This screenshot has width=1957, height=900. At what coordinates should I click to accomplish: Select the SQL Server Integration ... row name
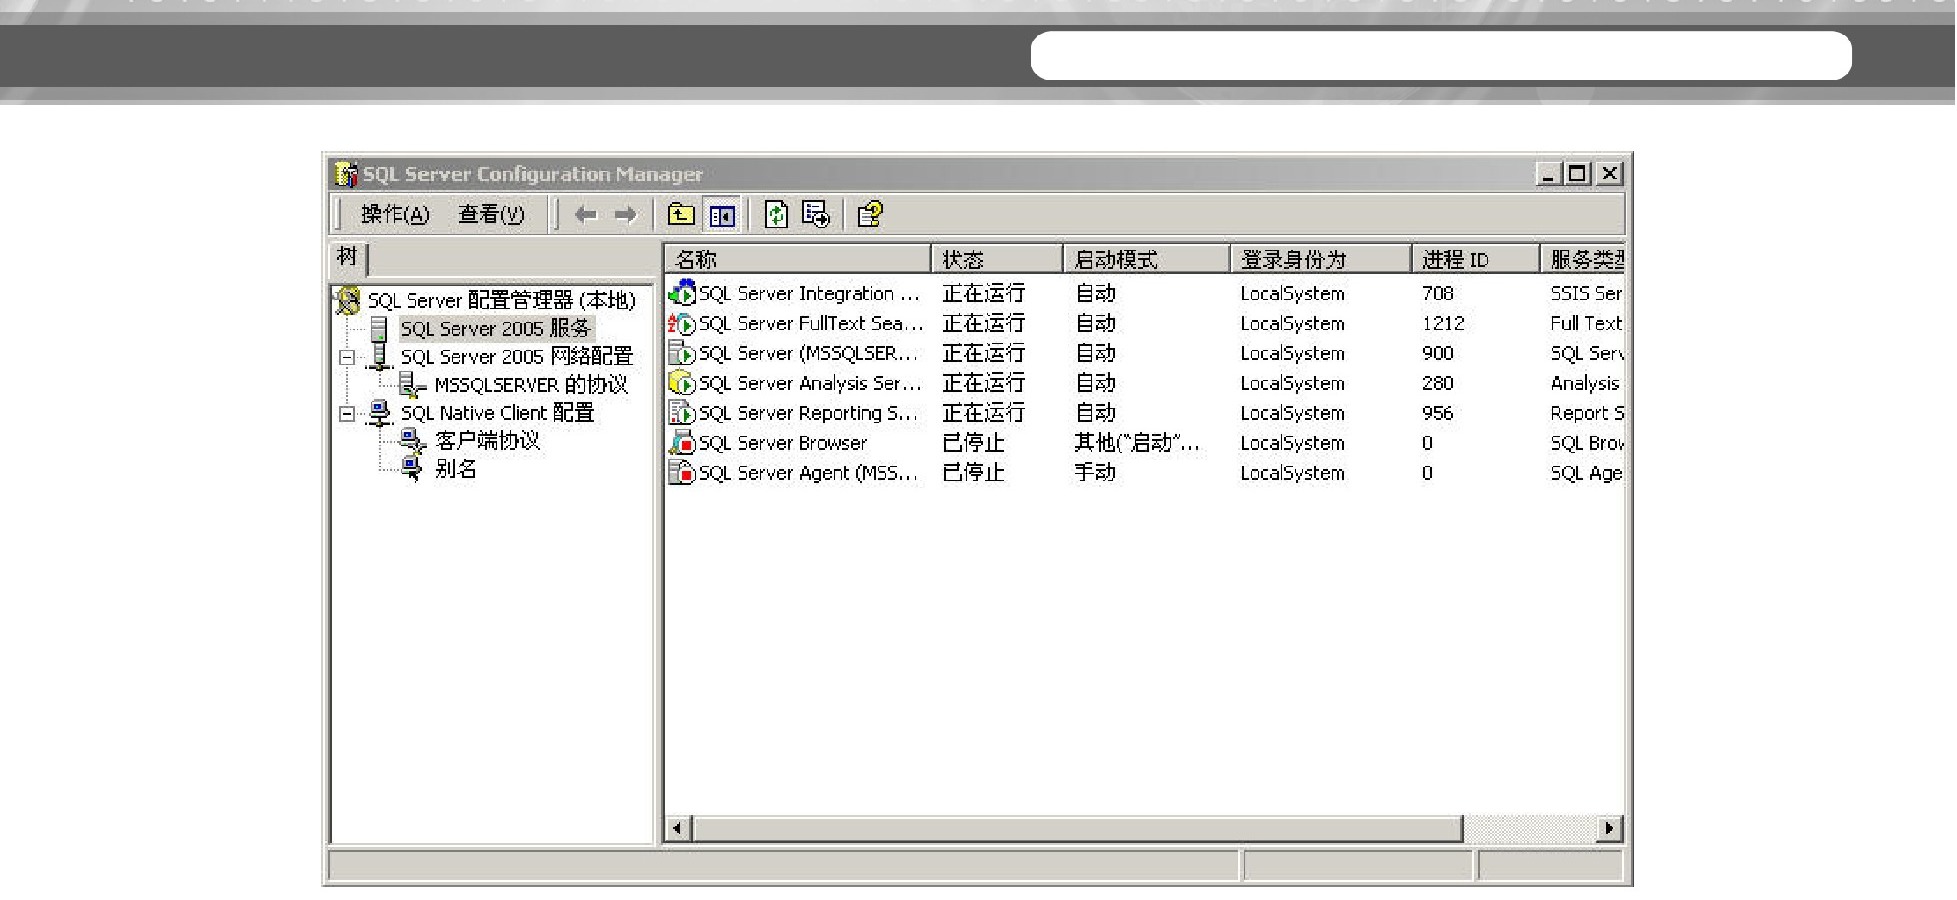809,293
